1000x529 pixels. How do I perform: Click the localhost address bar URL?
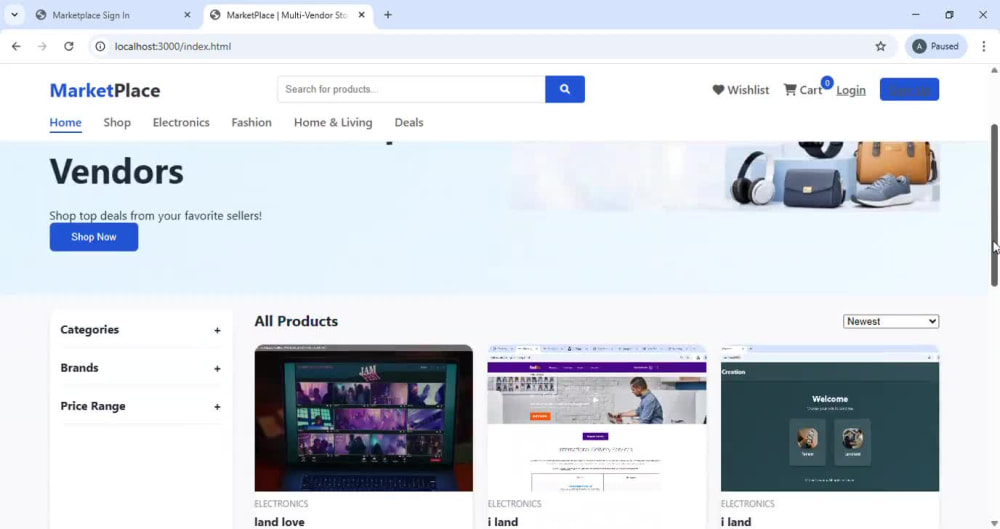[173, 46]
